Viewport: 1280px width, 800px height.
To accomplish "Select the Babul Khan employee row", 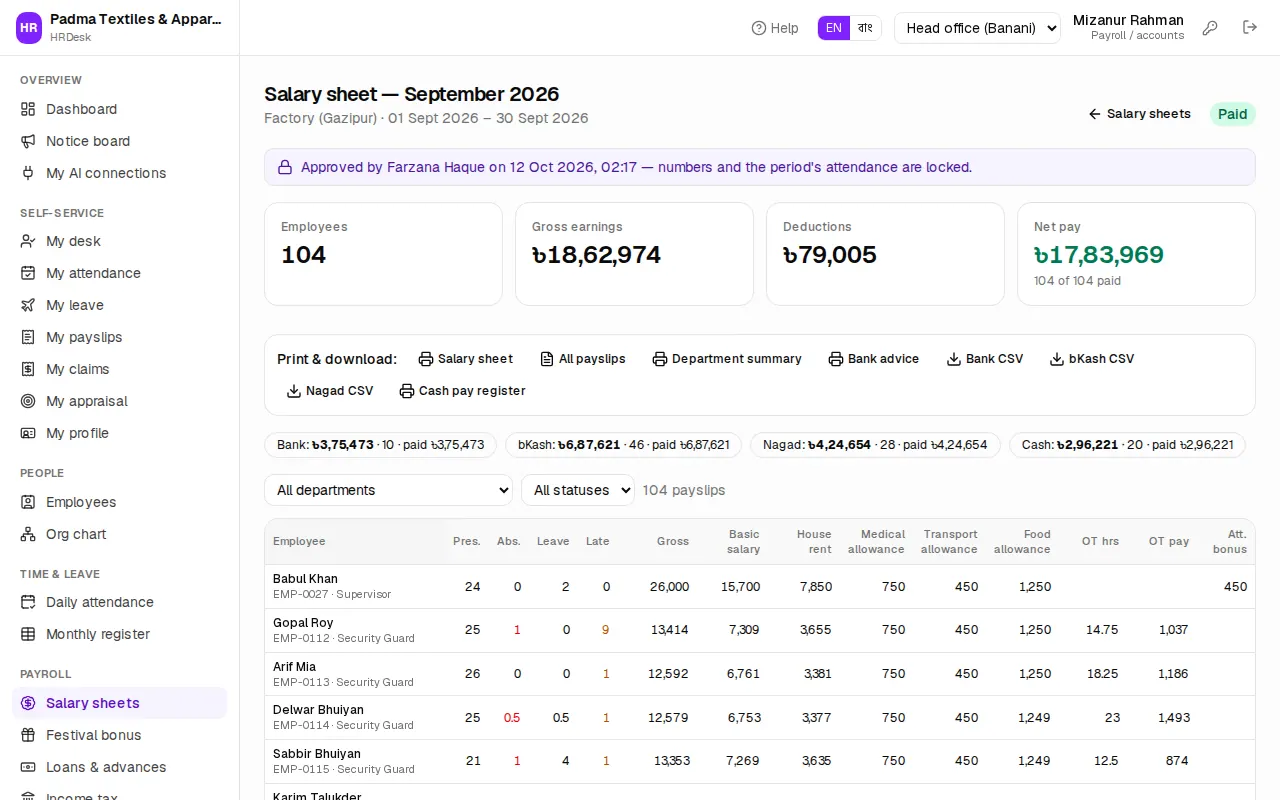I will tap(760, 587).
